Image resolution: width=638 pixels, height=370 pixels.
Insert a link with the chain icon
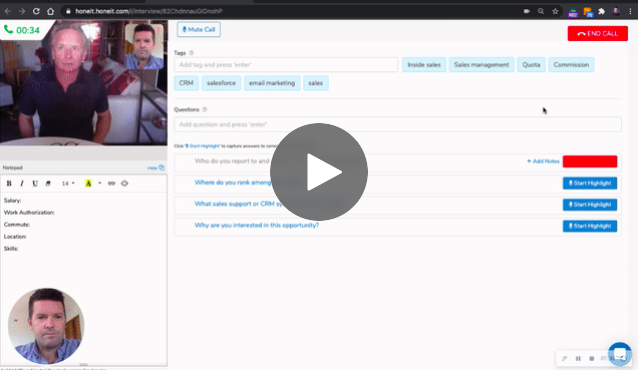click(111, 184)
